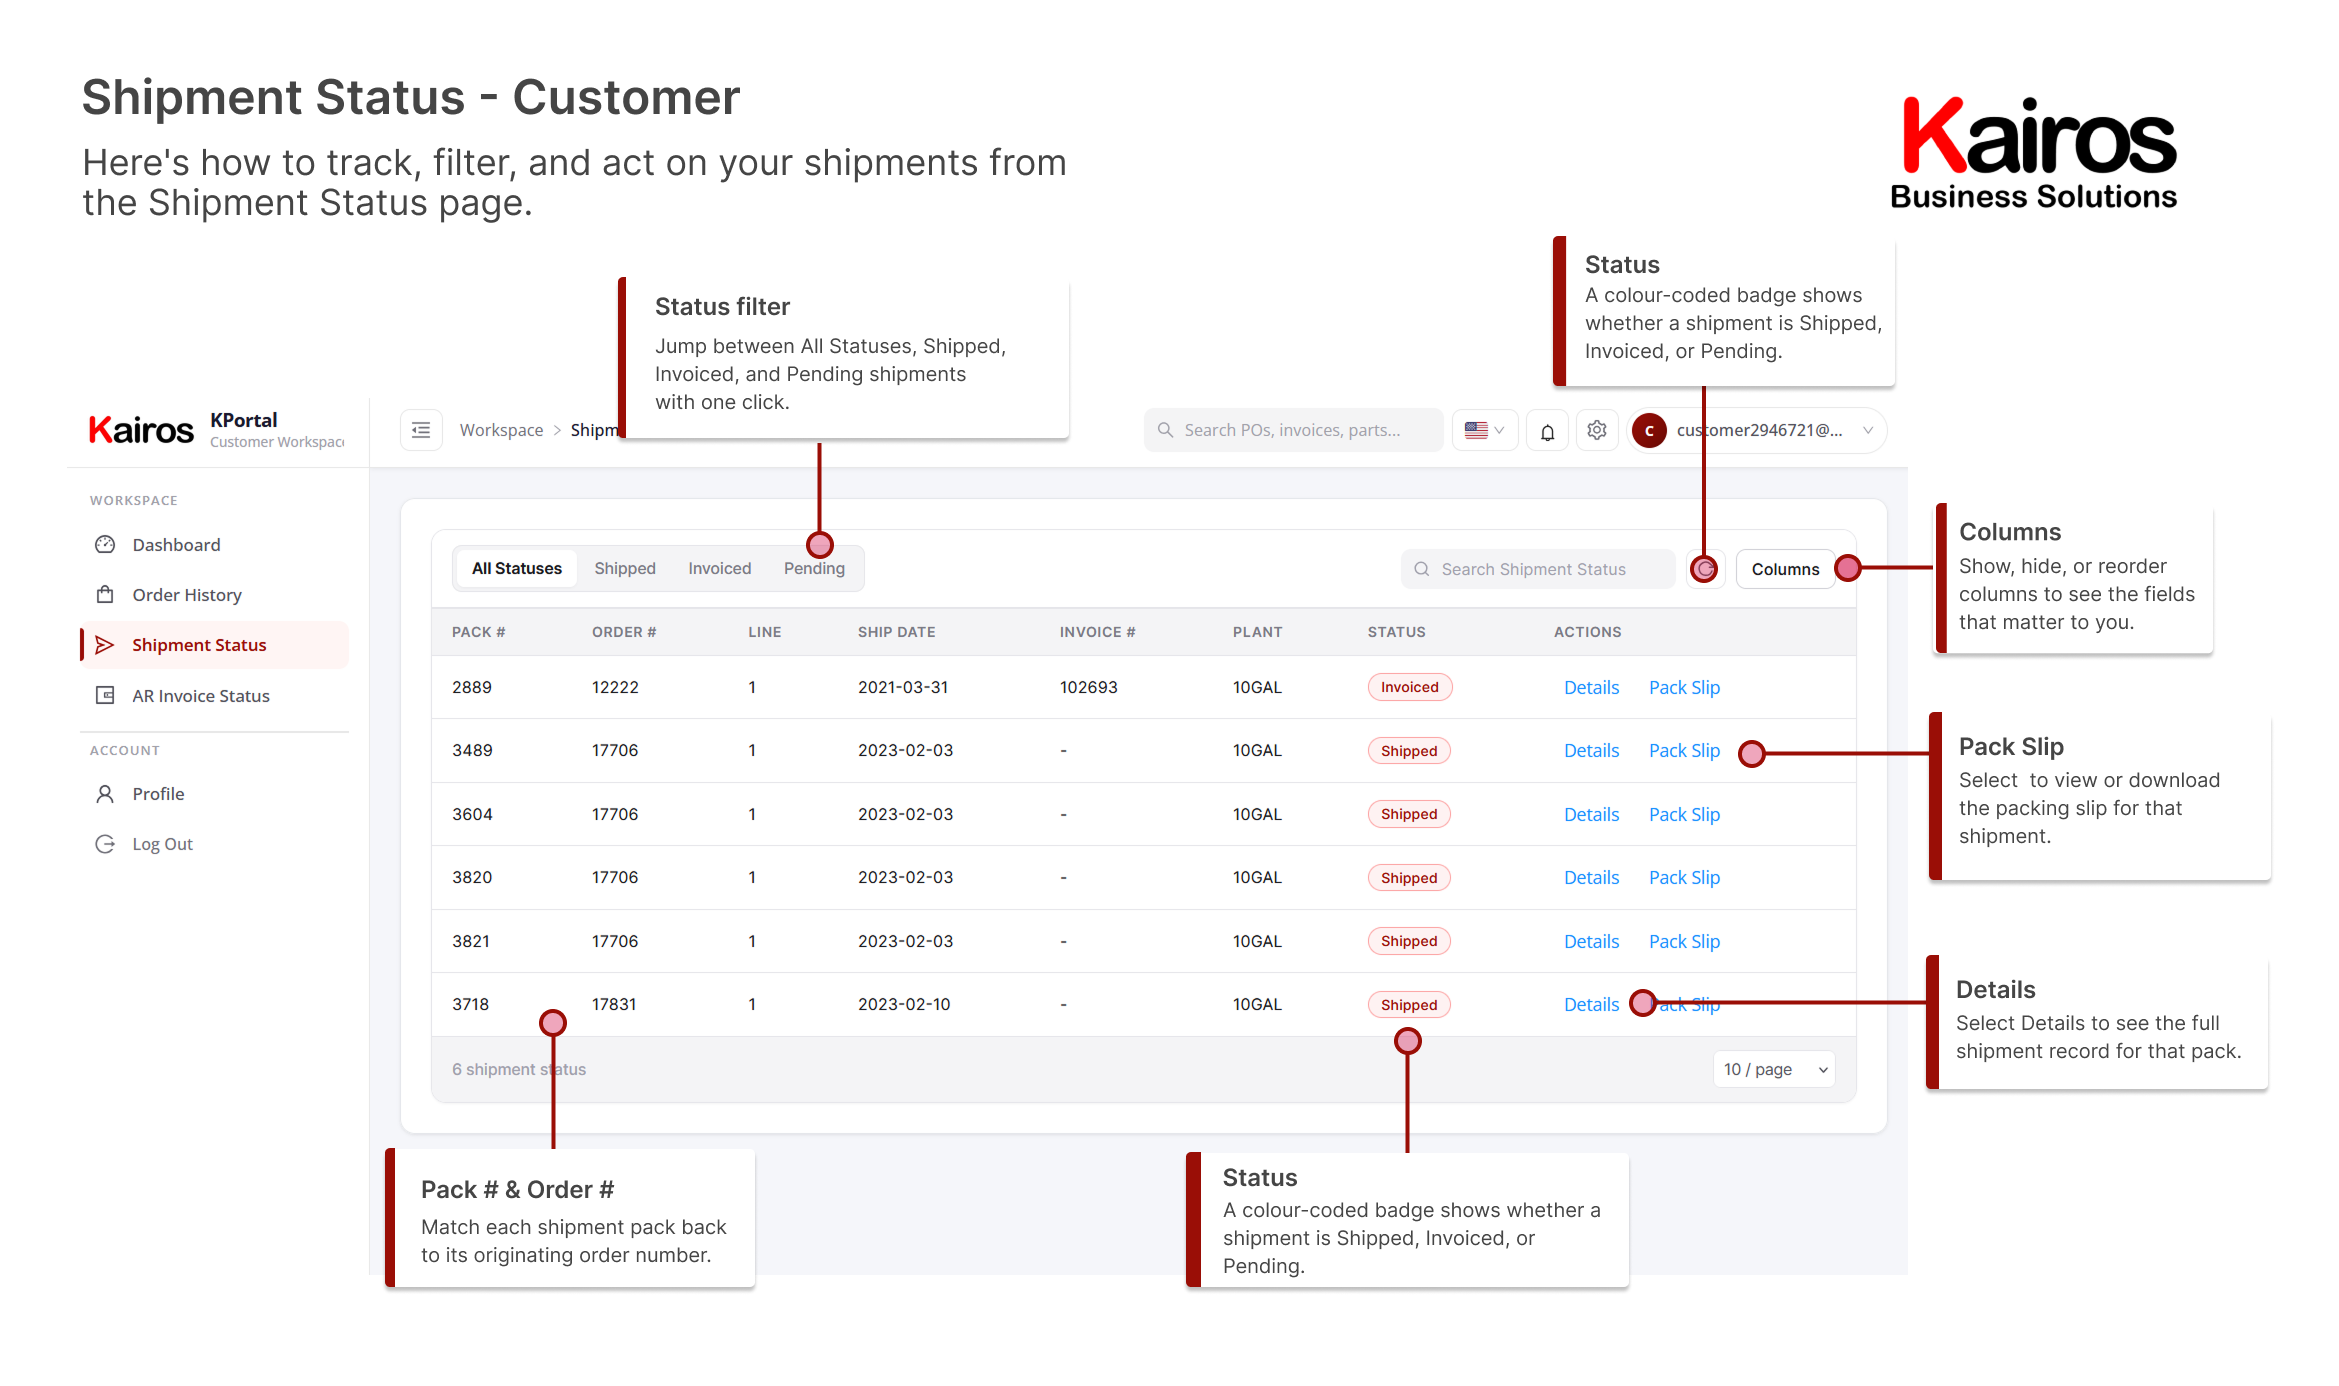The image size is (2339, 1386).
Task: Open Details for pack 2889
Action: coord(1591,688)
